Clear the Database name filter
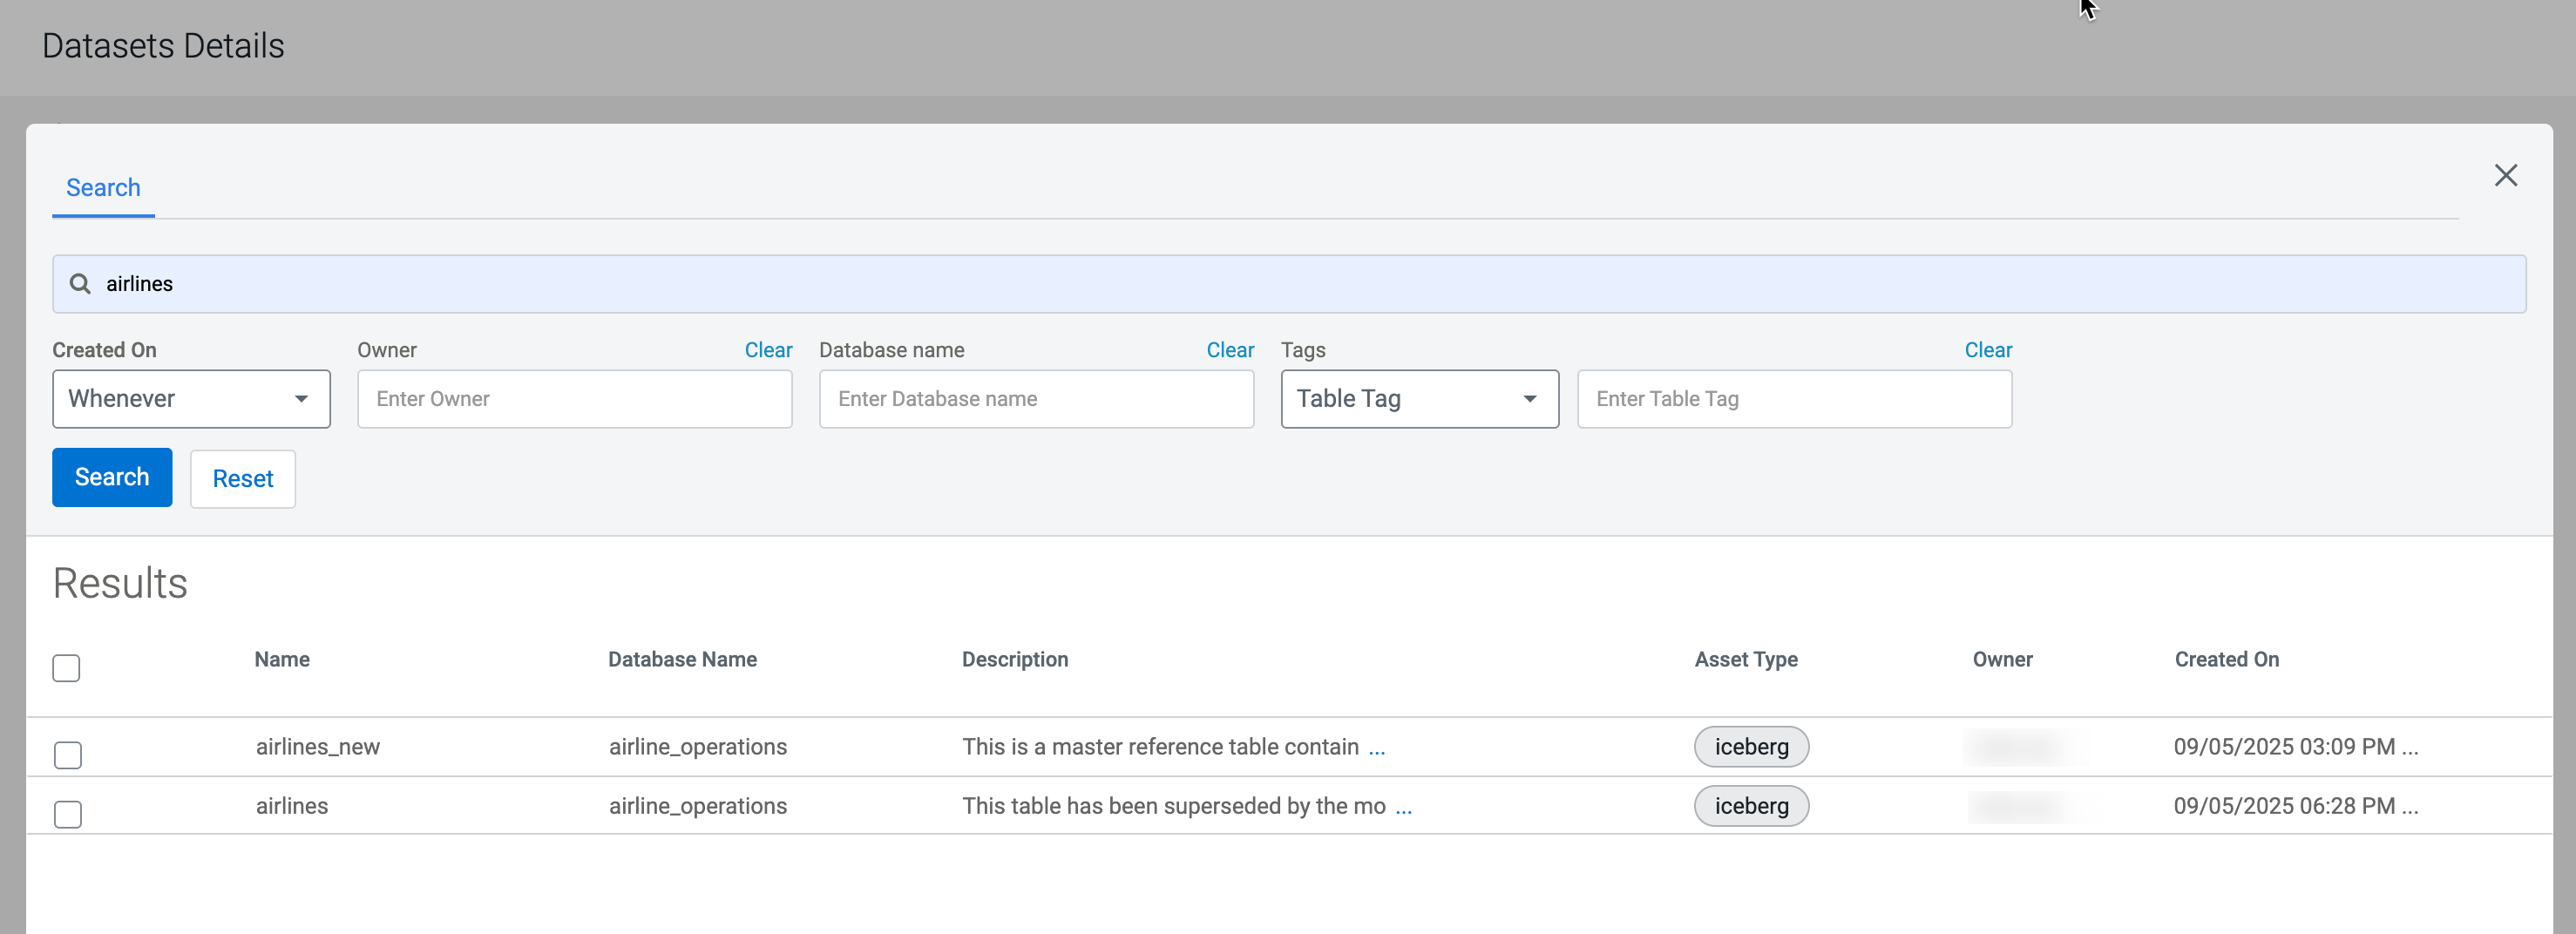2576x934 pixels. tap(1230, 350)
